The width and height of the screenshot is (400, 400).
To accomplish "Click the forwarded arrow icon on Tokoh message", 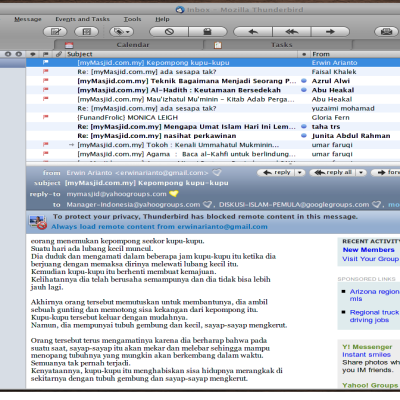I will [71, 145].
